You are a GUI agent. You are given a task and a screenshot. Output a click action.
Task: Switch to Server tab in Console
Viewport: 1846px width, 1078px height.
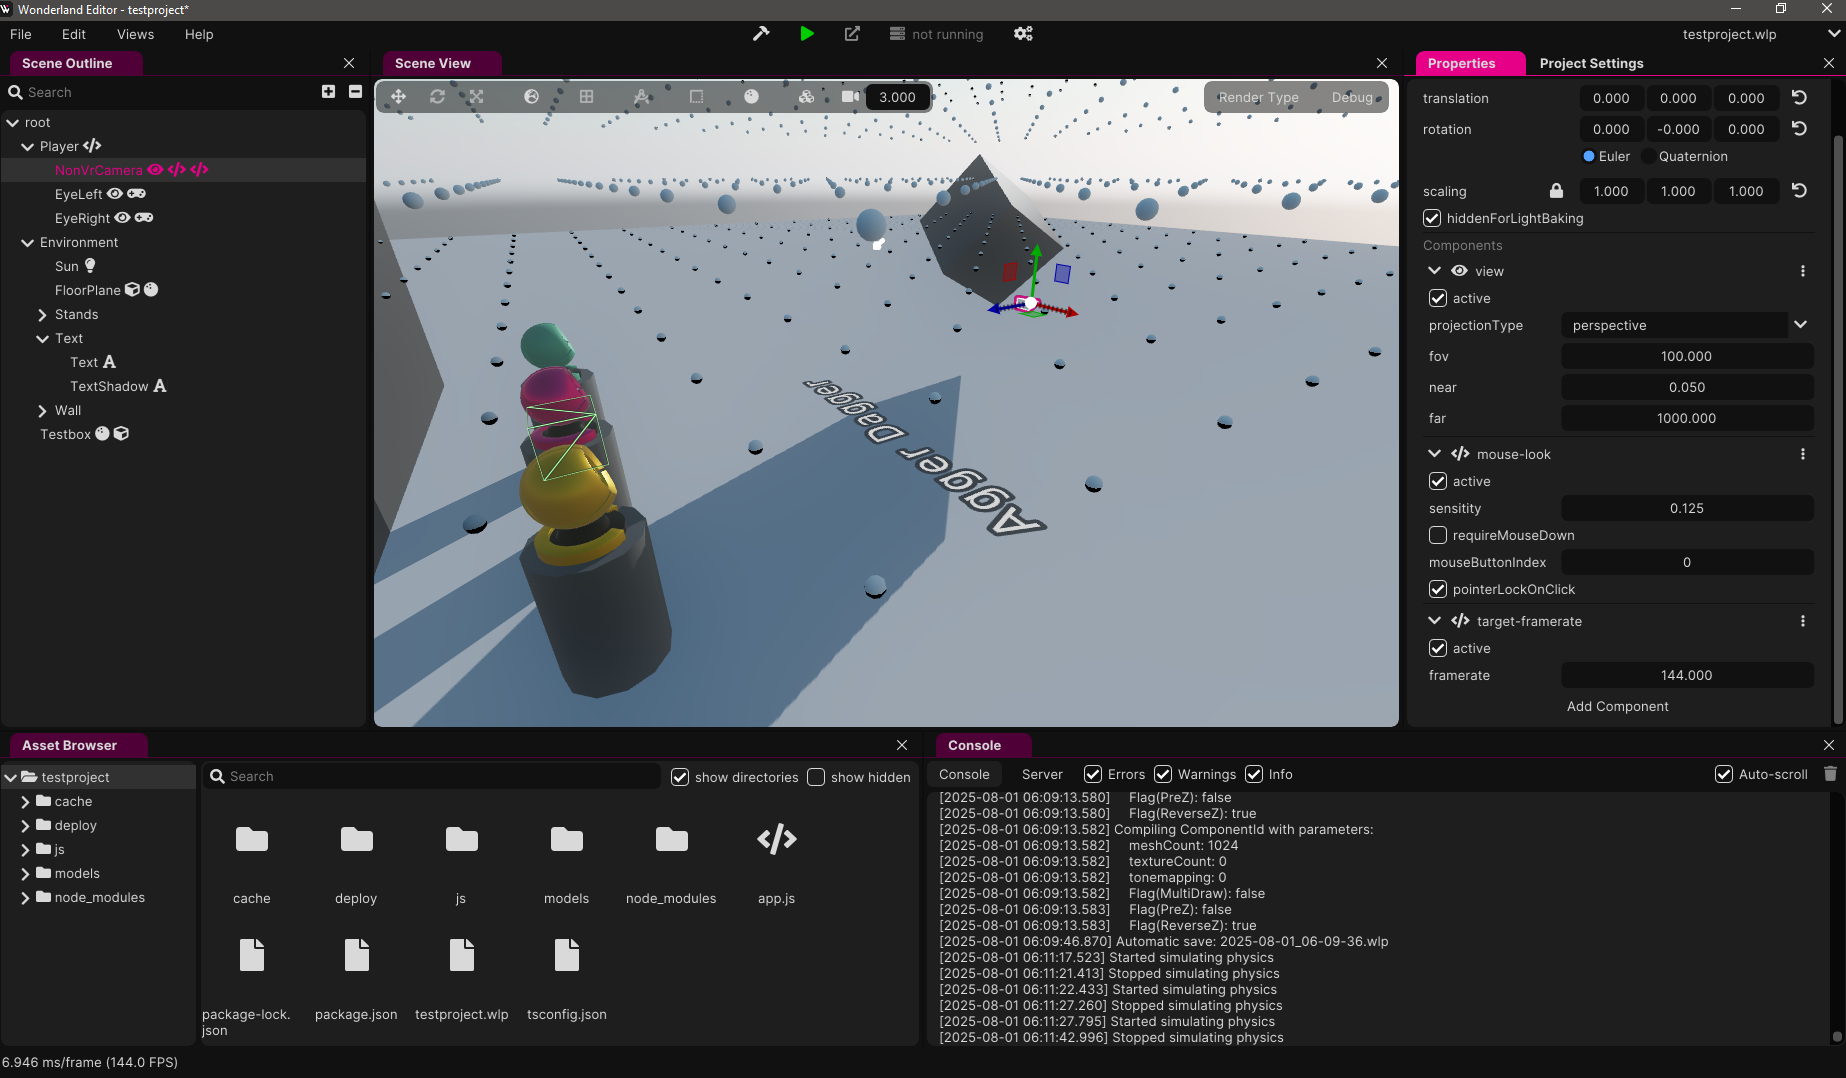click(1042, 774)
